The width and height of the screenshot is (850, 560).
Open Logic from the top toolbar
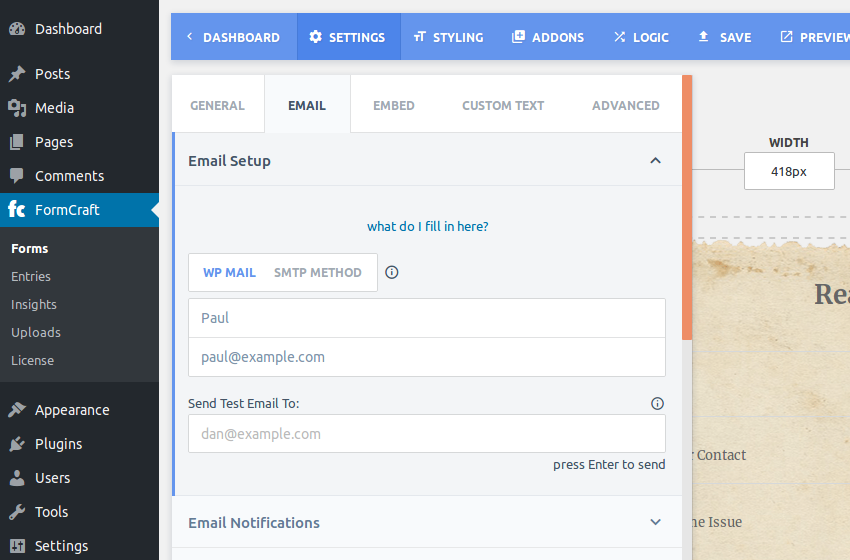tap(641, 37)
